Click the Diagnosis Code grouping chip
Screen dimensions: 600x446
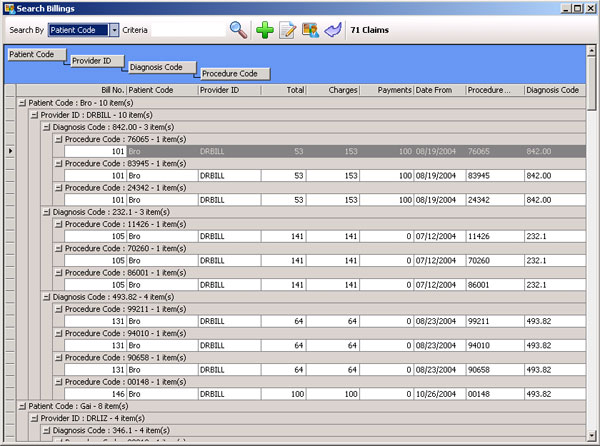pyautogui.click(x=160, y=67)
